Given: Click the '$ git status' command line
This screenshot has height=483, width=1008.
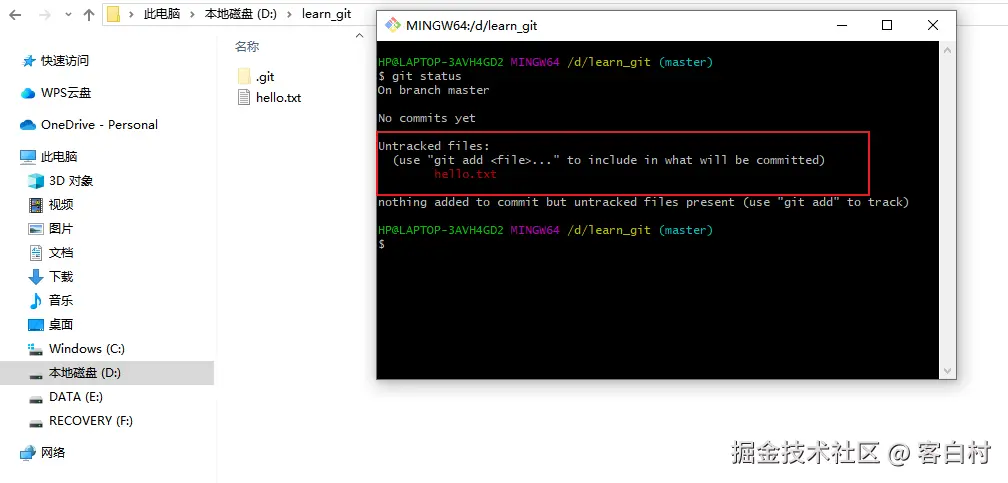Looking at the screenshot, I should (419, 76).
